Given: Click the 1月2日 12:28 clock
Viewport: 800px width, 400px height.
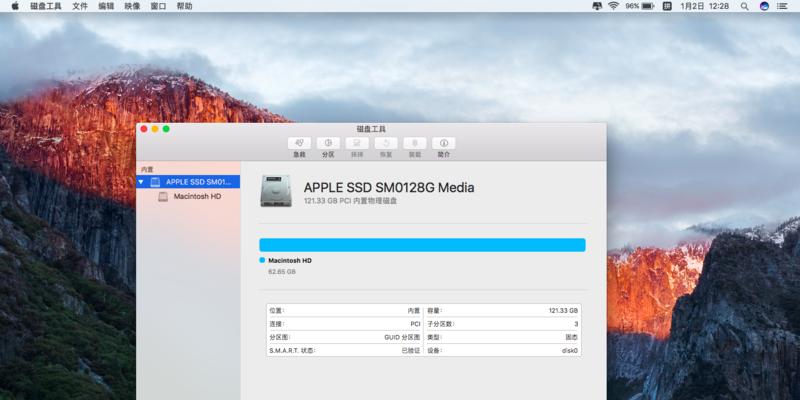Looking at the screenshot, I should pos(705,6).
